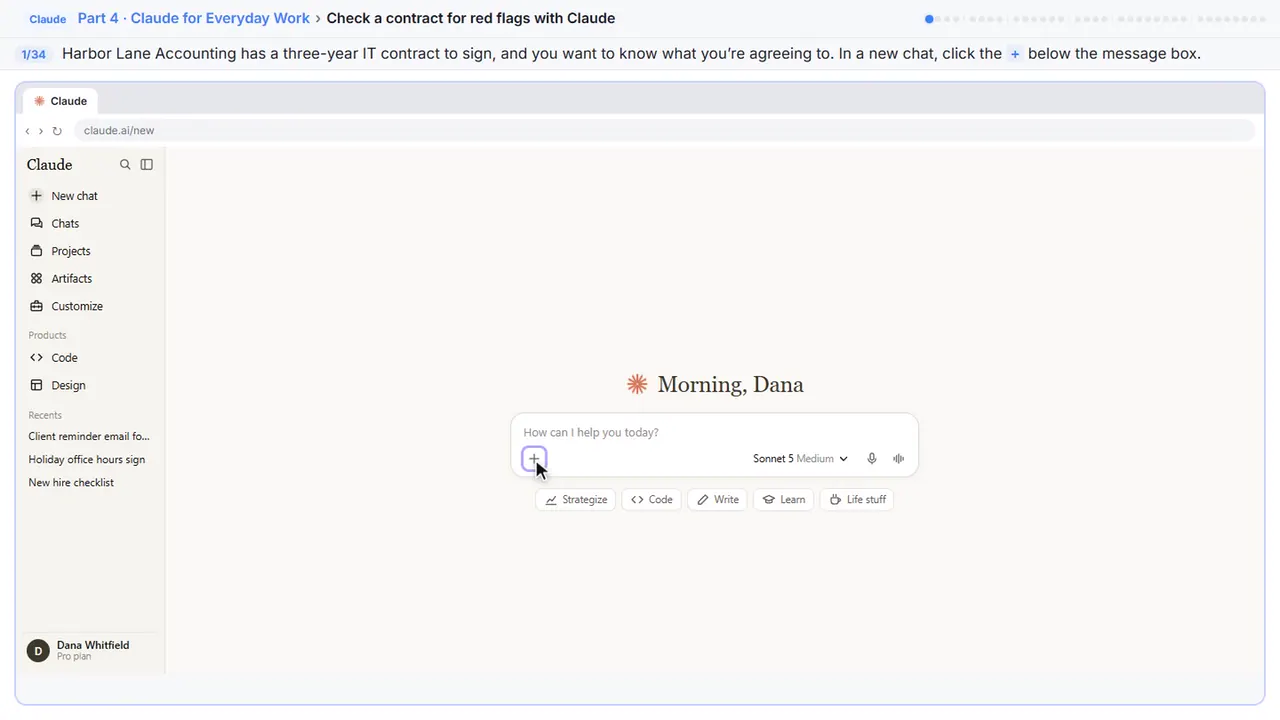Image resolution: width=1280 pixels, height=720 pixels.
Task: Open recent chat 'Holiday office hours sign'
Action: click(87, 459)
